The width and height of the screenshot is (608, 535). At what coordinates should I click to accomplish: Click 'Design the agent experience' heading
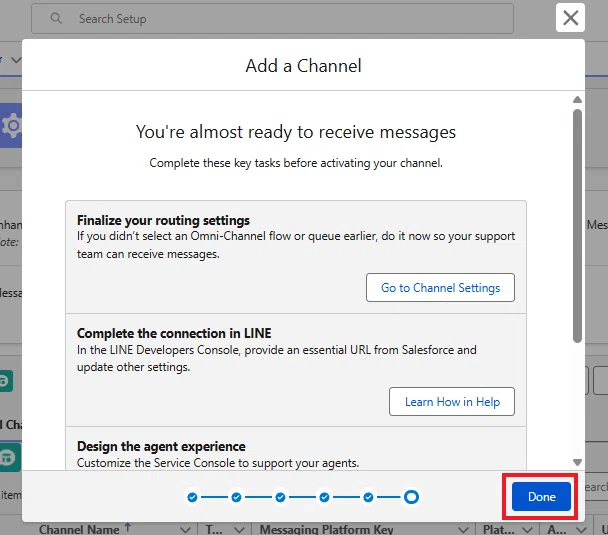point(161,446)
